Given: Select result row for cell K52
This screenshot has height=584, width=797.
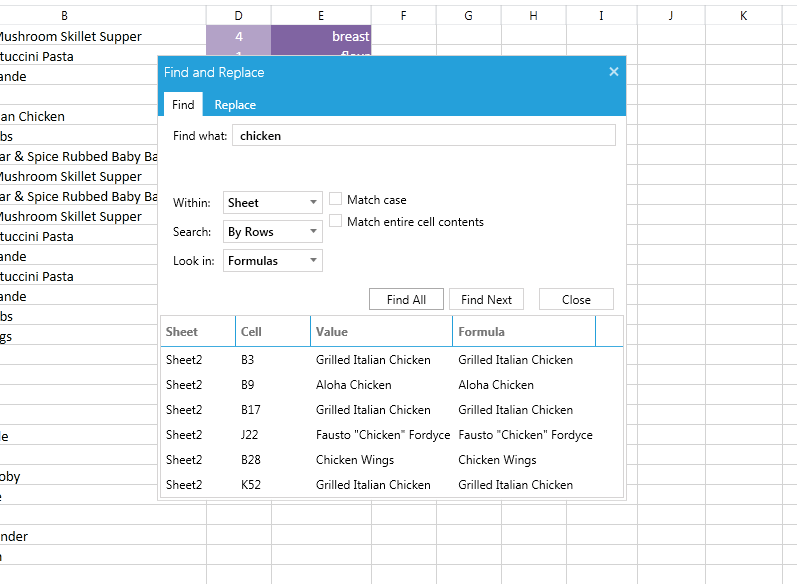Looking at the screenshot, I should click(x=392, y=484).
